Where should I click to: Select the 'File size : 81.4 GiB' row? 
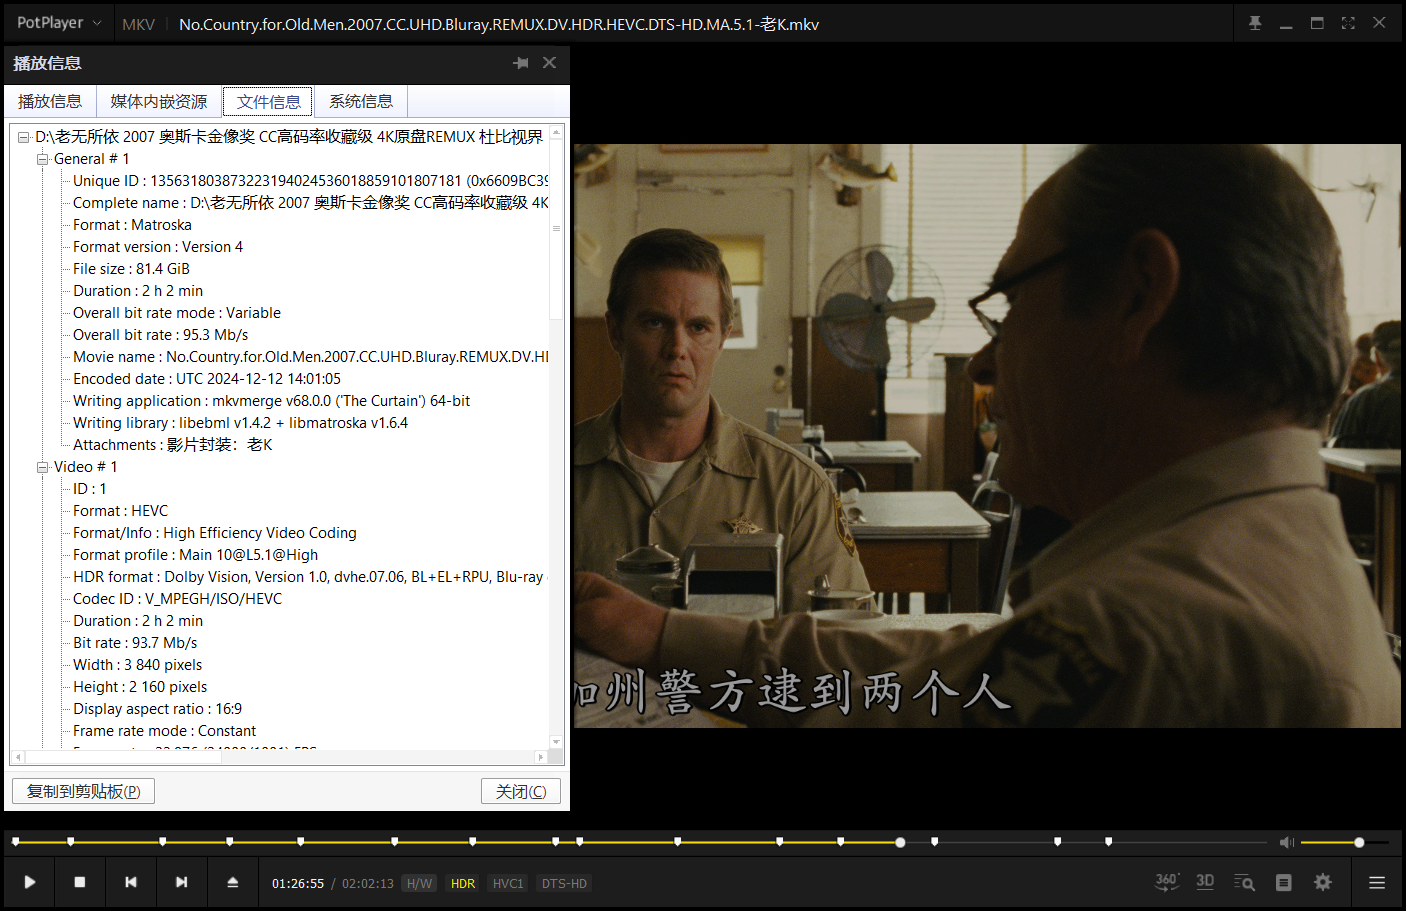(131, 269)
